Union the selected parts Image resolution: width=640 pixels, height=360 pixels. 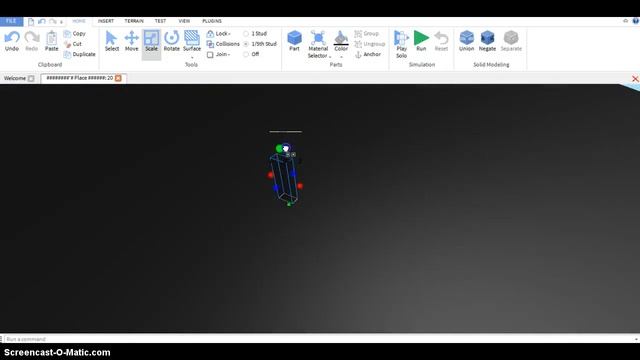(466, 41)
